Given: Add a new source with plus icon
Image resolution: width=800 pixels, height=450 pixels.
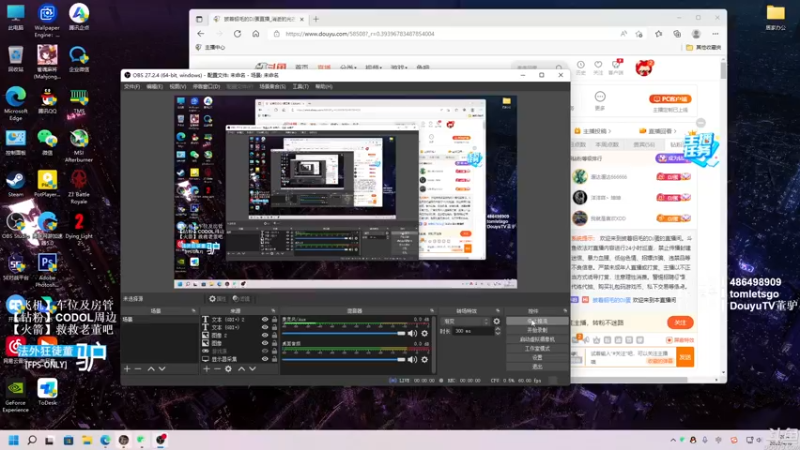Looking at the screenshot, I should [207, 368].
